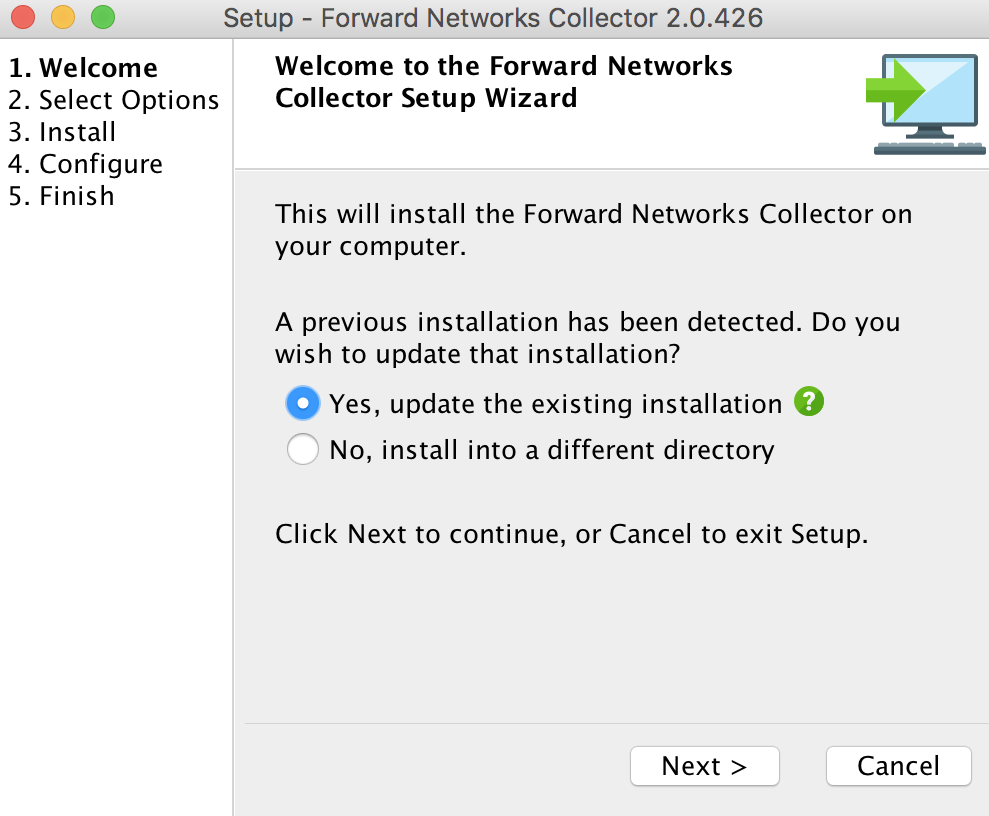Image resolution: width=989 pixels, height=816 pixels.
Task: Click the Install step in the sidebar
Action: point(63,132)
